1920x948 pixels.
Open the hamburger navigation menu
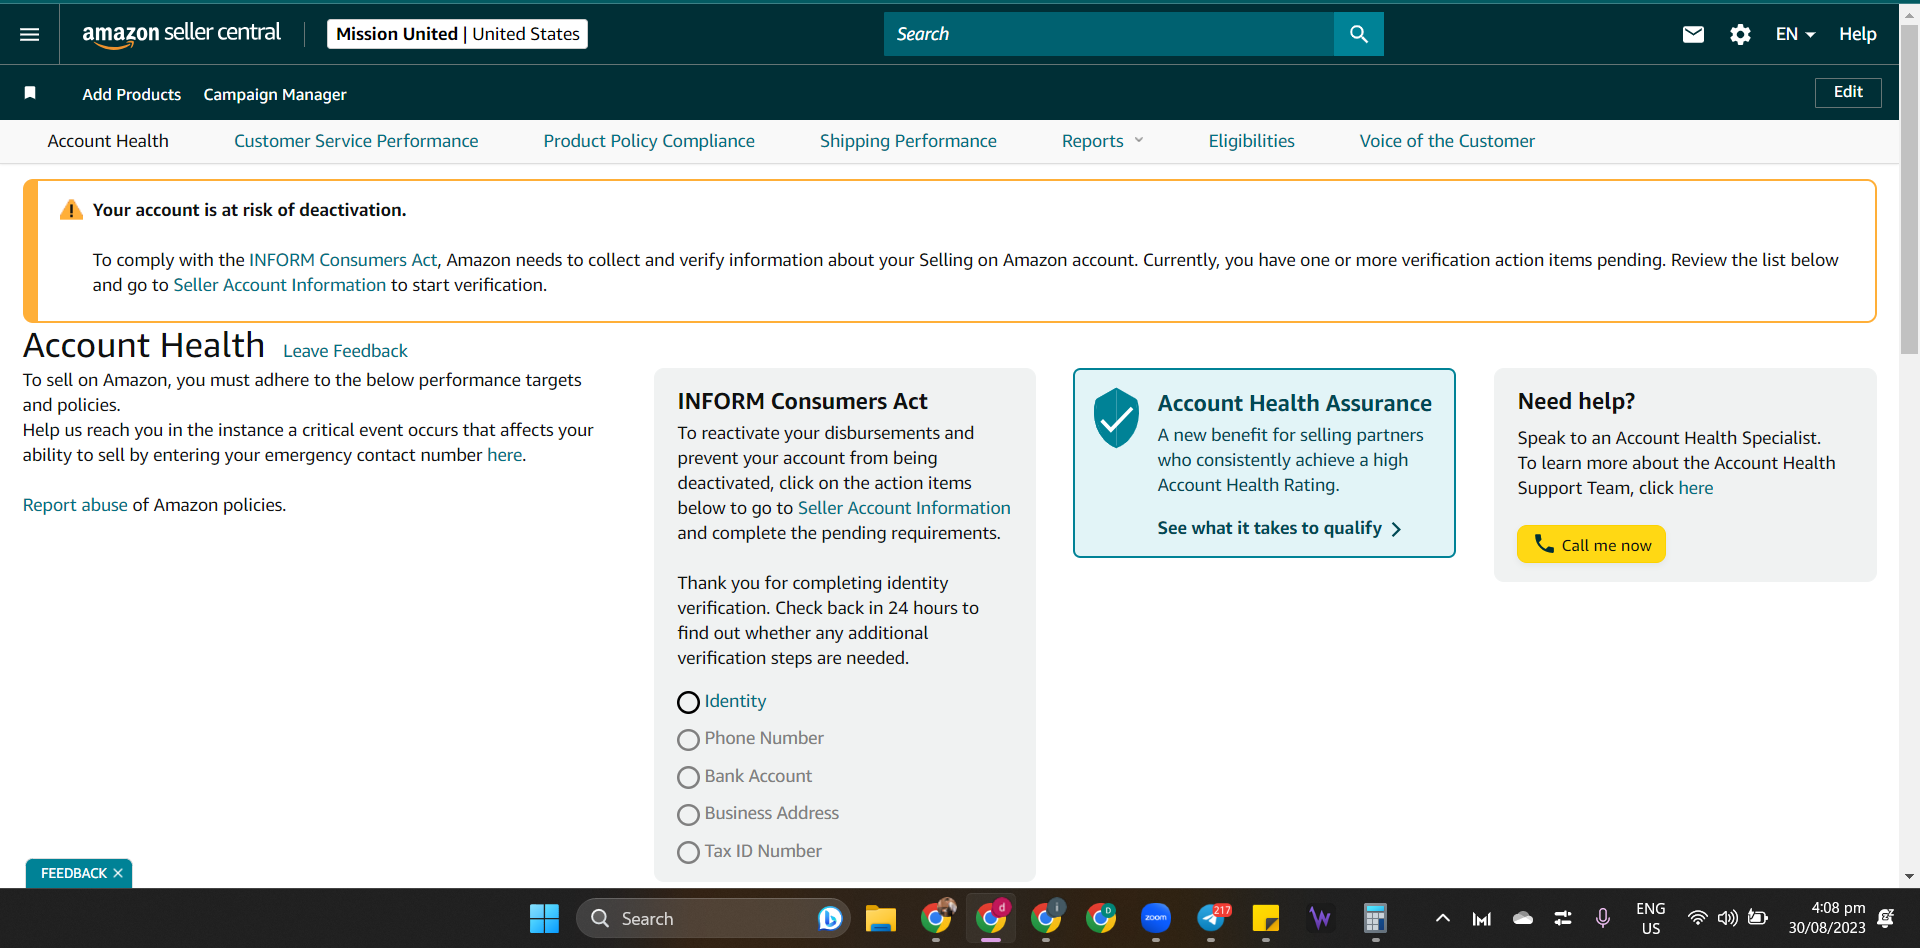coord(30,34)
